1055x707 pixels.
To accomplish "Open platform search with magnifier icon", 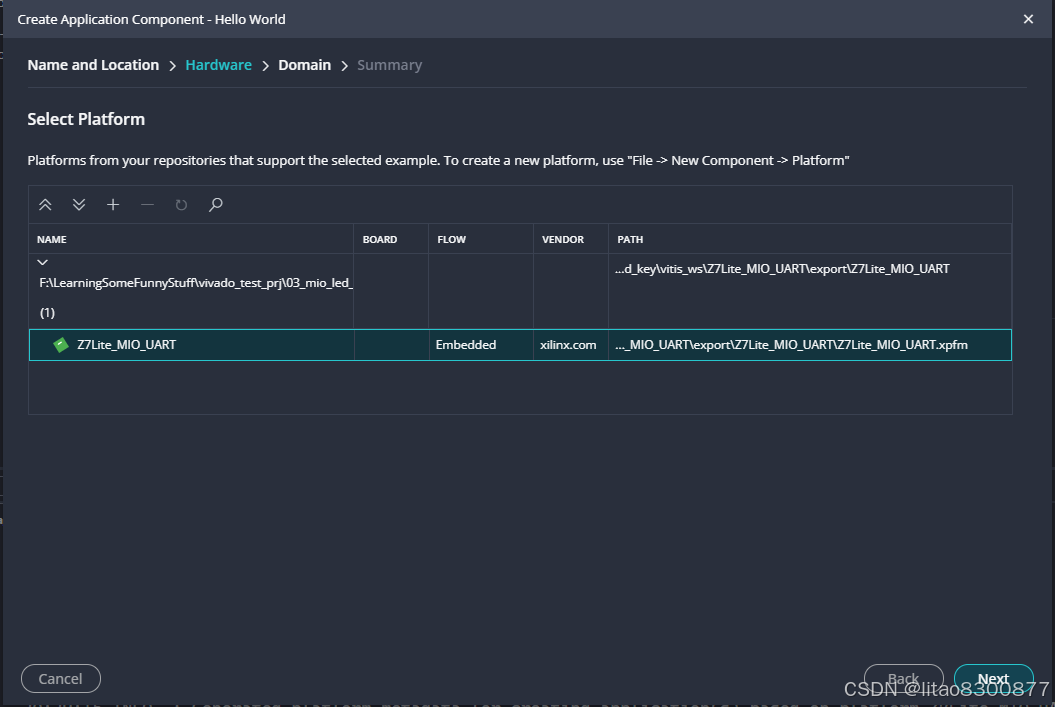I will pyautogui.click(x=215, y=204).
